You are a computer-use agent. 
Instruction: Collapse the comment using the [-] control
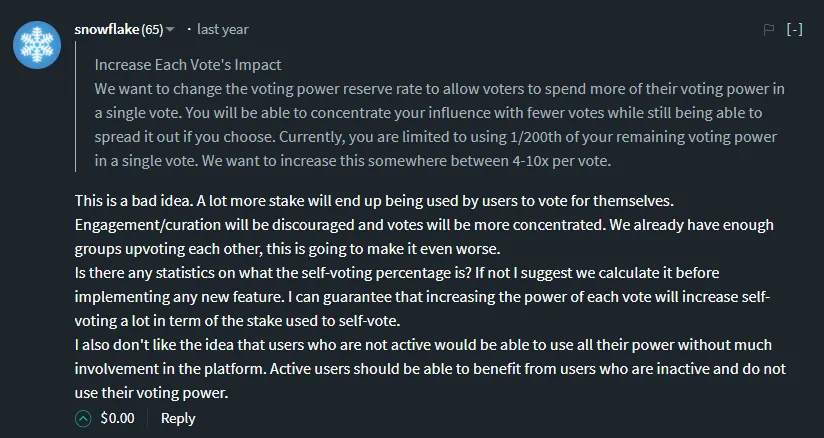(794, 30)
